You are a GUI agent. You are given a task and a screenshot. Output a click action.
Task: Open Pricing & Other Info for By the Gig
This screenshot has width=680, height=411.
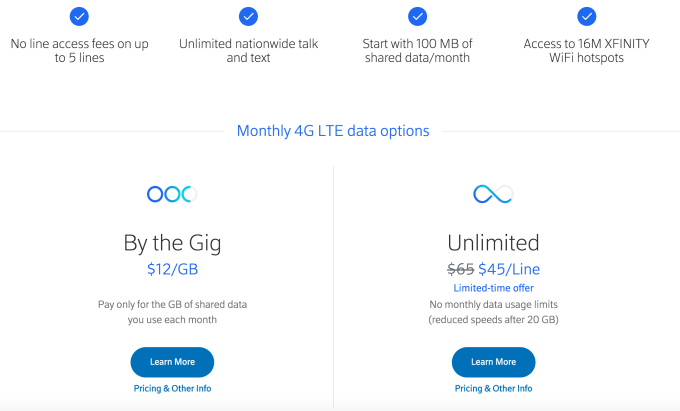172,388
